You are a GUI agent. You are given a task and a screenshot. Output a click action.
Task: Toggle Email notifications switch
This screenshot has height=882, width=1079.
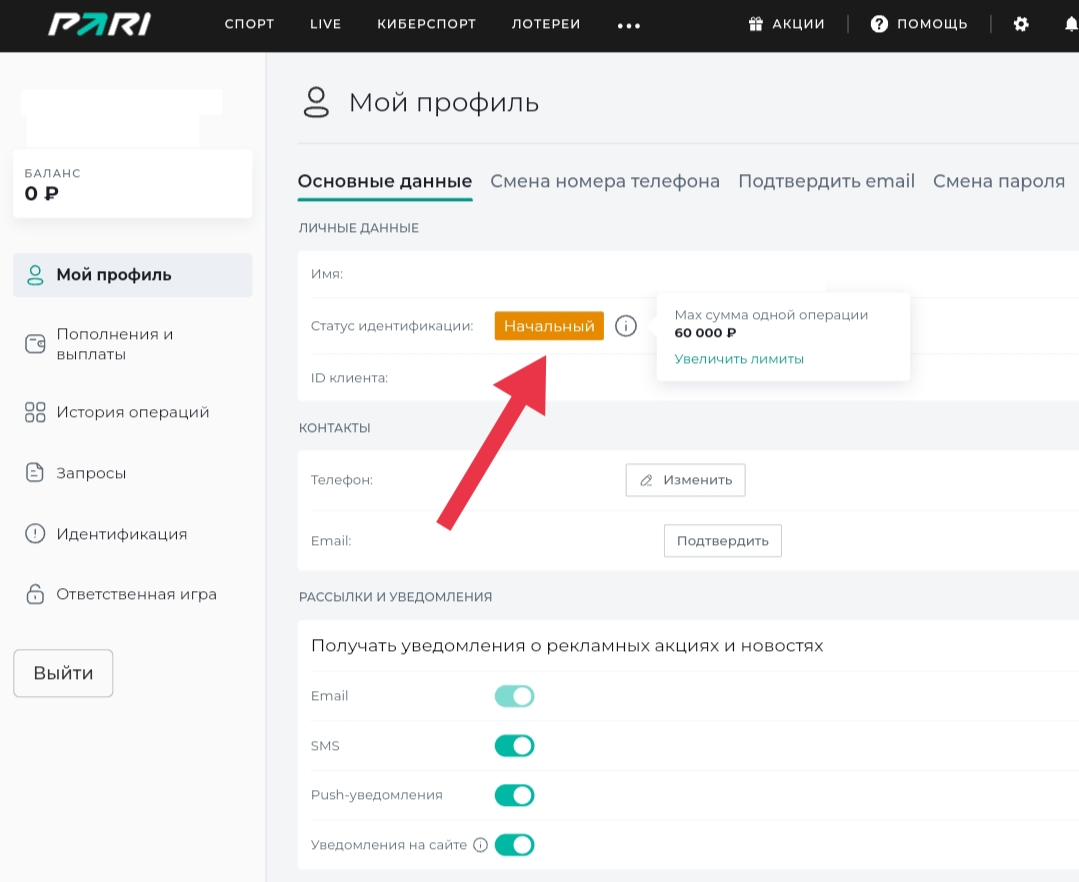[514, 696]
